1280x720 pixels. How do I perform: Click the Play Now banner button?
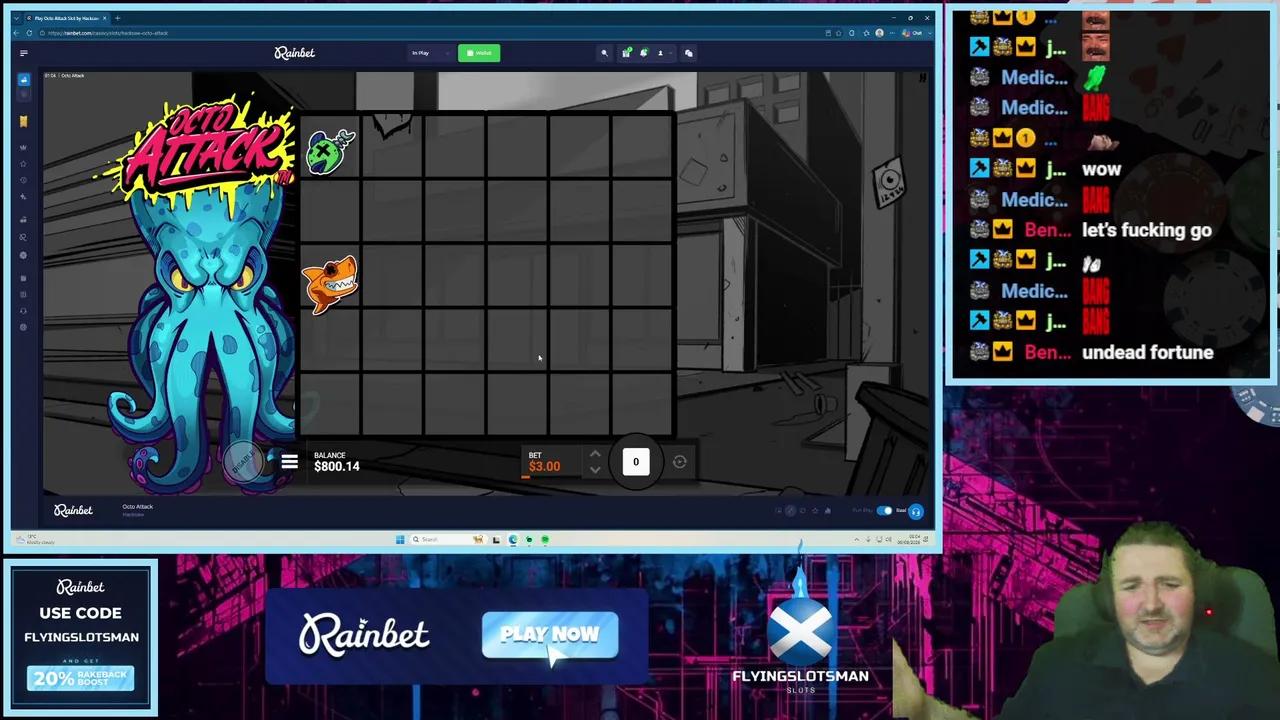tap(550, 635)
